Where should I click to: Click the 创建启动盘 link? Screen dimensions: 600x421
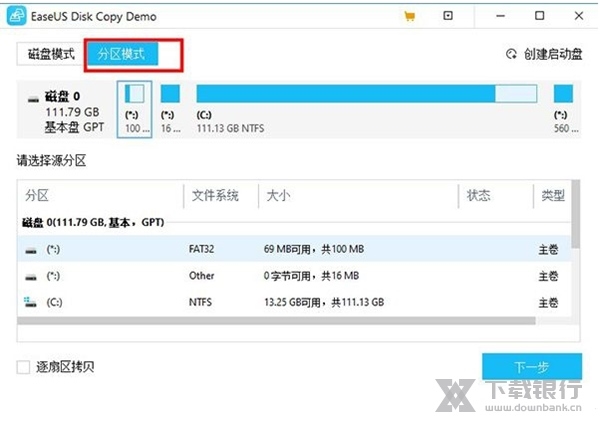coord(552,54)
